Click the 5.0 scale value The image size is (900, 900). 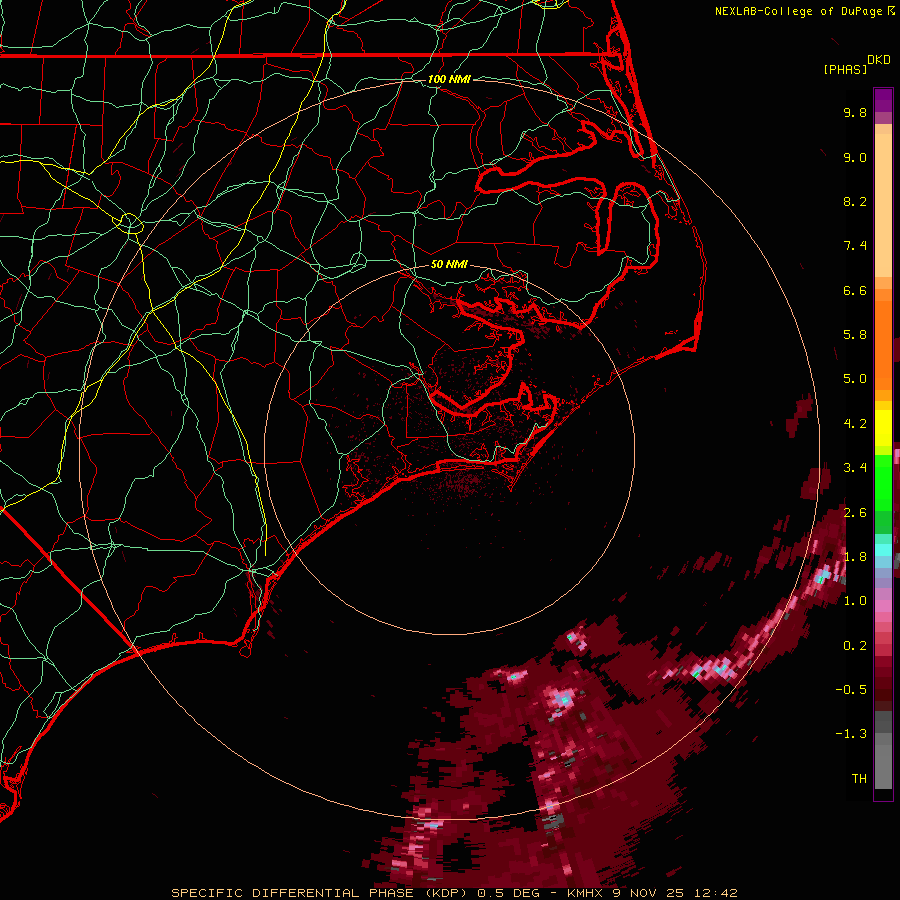pos(855,379)
